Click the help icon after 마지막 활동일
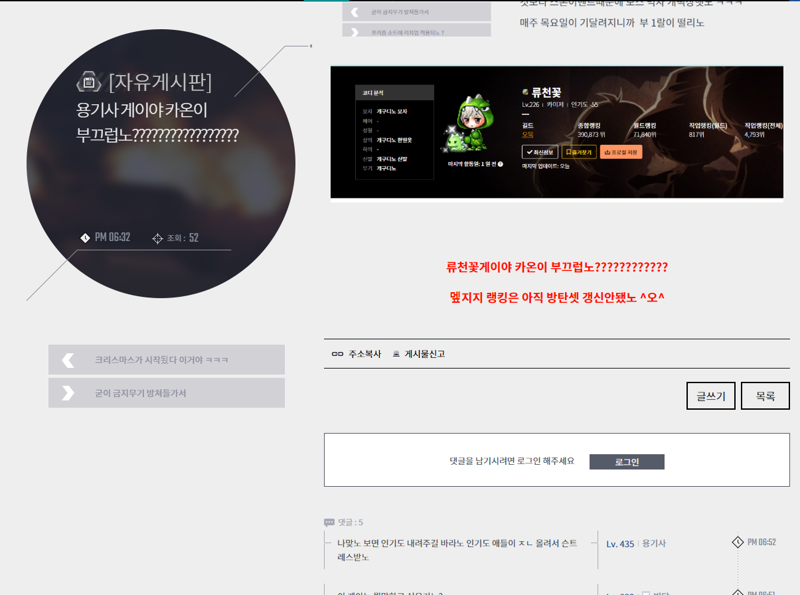The width and height of the screenshot is (800, 595). click(x=501, y=164)
